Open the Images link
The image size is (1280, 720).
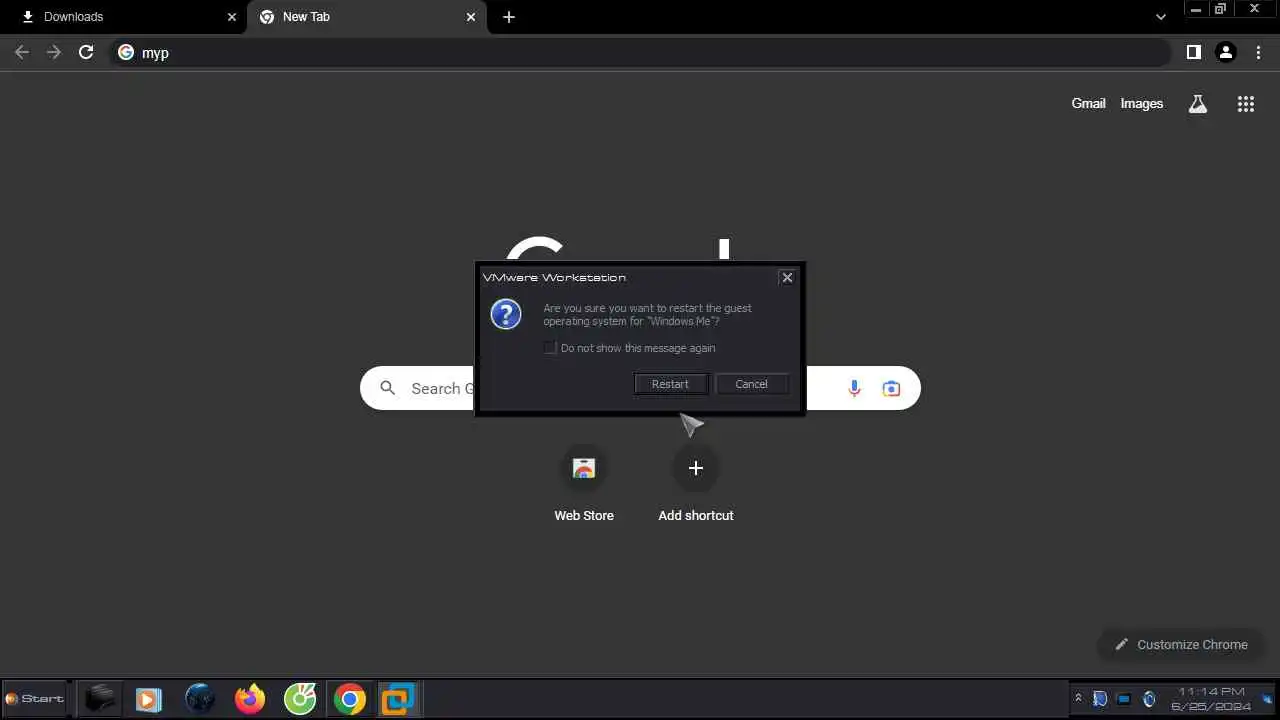1141,103
